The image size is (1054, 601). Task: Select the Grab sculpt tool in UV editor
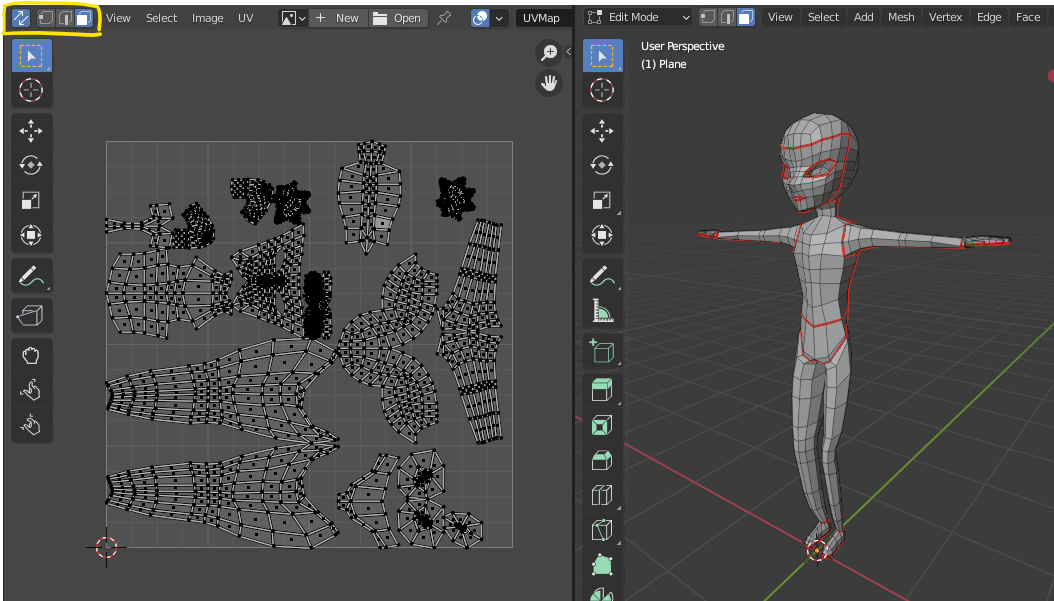pos(31,356)
